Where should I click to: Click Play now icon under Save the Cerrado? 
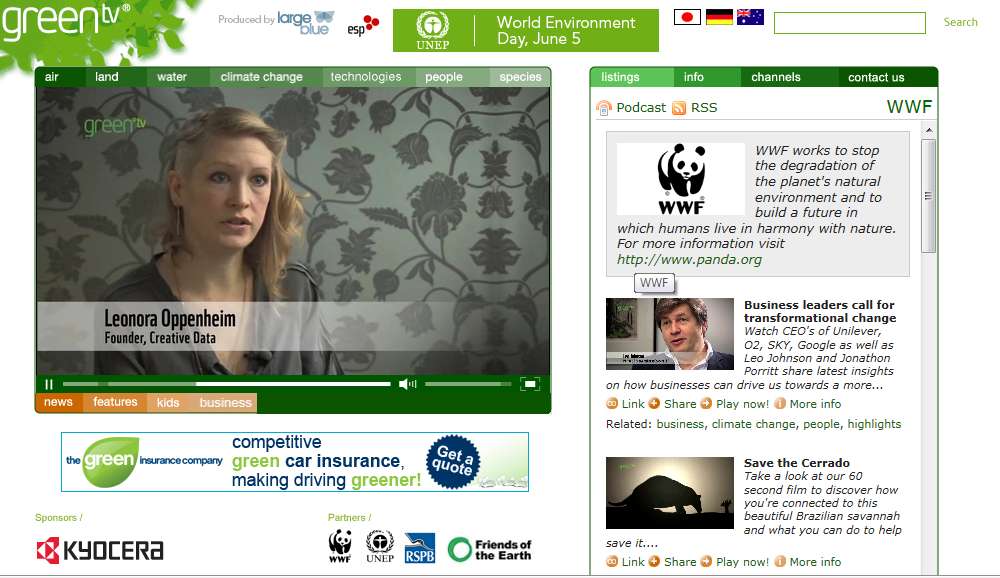point(706,562)
